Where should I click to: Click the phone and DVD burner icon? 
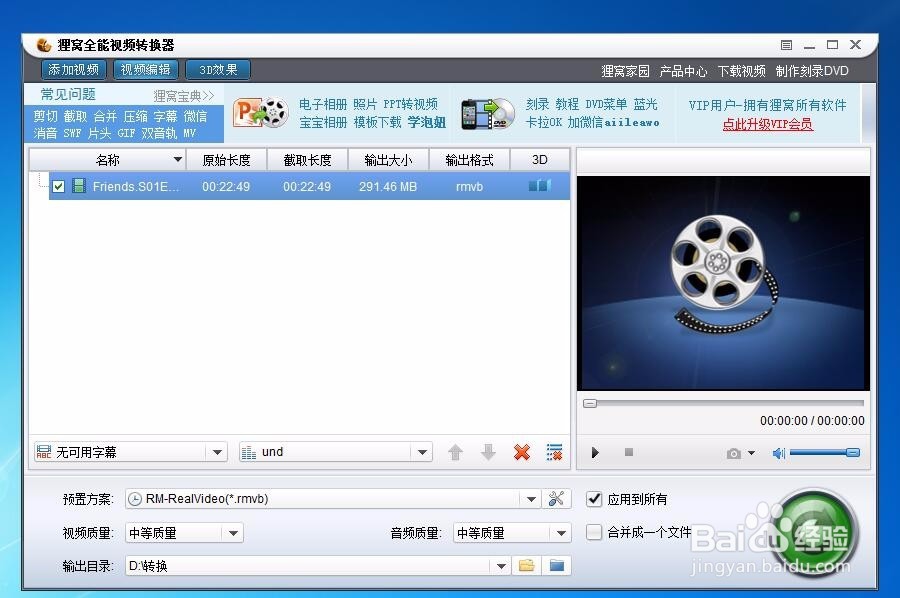coord(488,113)
